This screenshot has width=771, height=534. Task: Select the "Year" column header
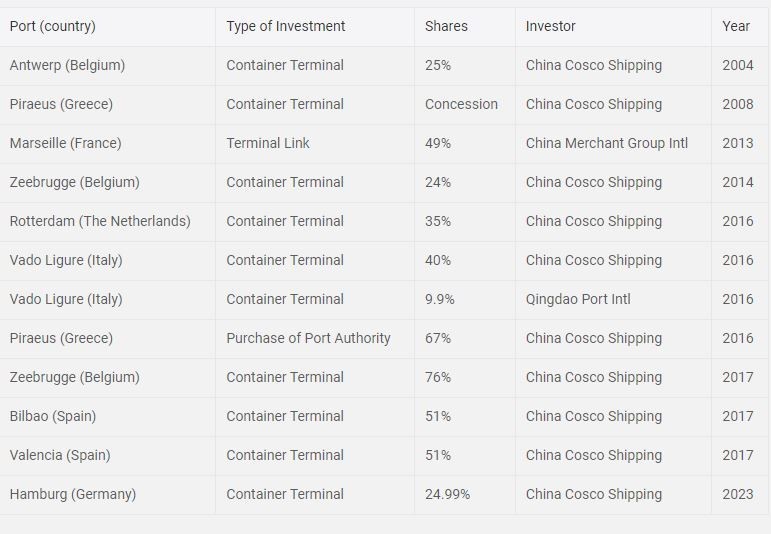pyautogui.click(x=736, y=26)
